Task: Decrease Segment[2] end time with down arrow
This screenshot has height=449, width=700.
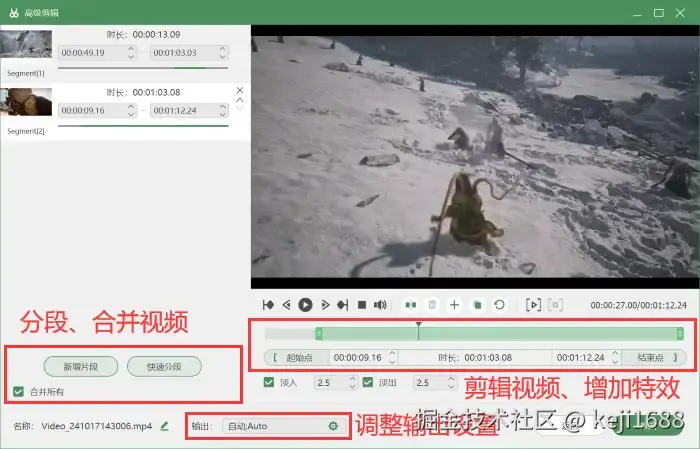Action: click(x=223, y=114)
